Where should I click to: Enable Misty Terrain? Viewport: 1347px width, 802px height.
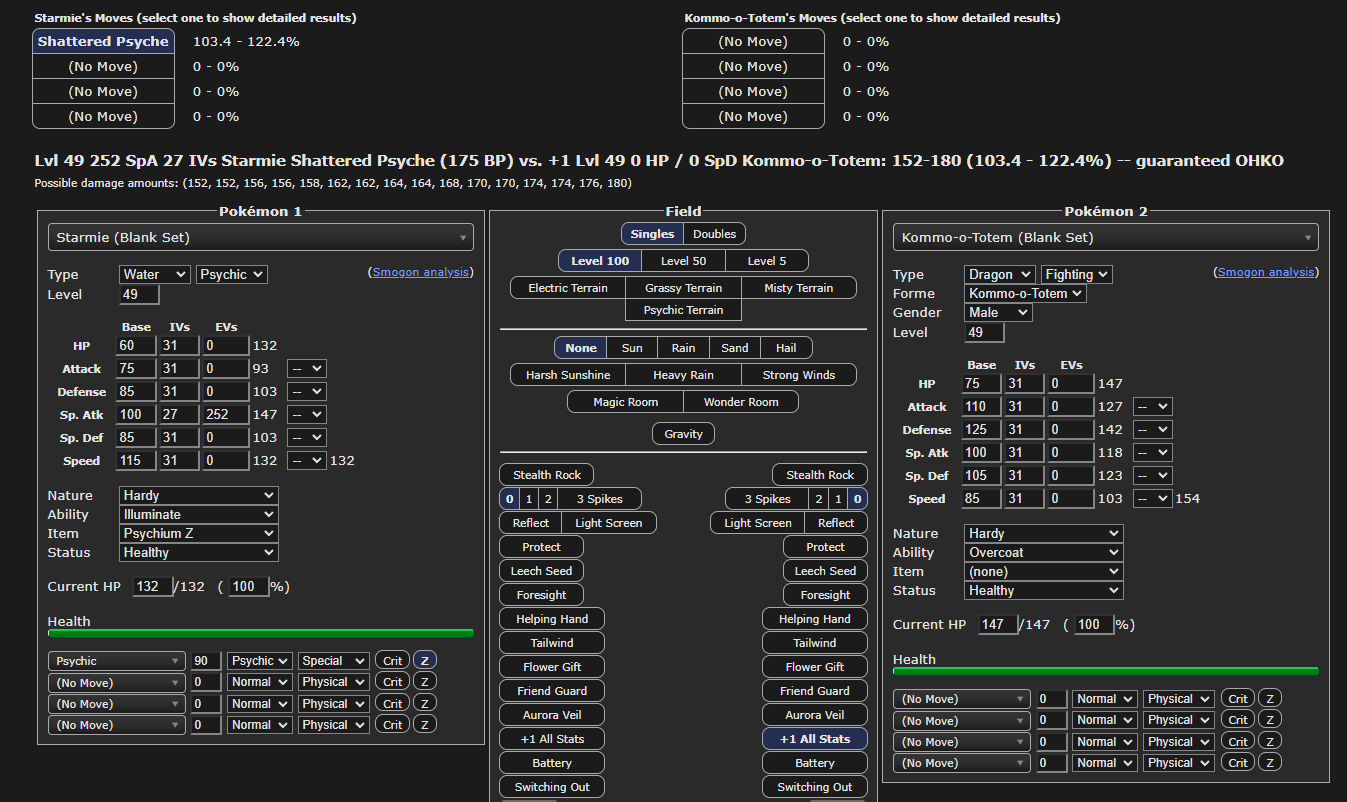pos(798,288)
